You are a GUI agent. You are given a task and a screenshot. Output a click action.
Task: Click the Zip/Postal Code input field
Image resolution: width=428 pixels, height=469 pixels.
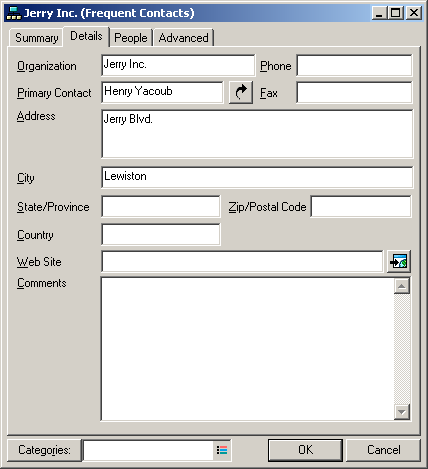tap(361, 206)
